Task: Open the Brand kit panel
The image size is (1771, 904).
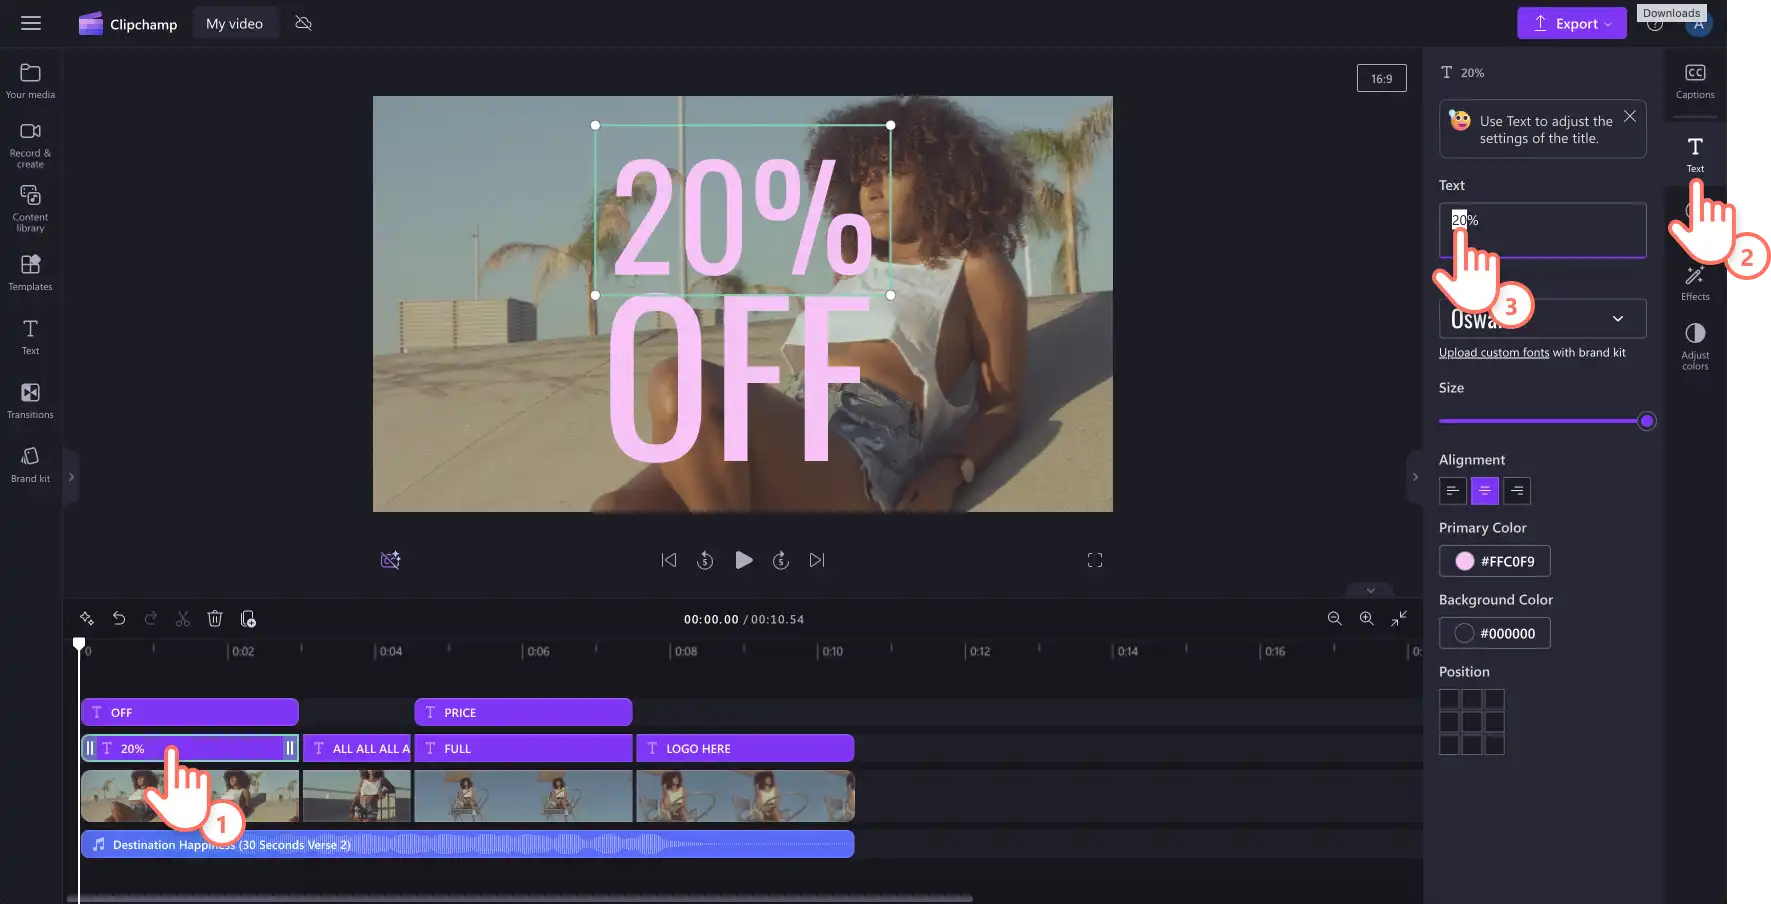Action: pos(30,465)
